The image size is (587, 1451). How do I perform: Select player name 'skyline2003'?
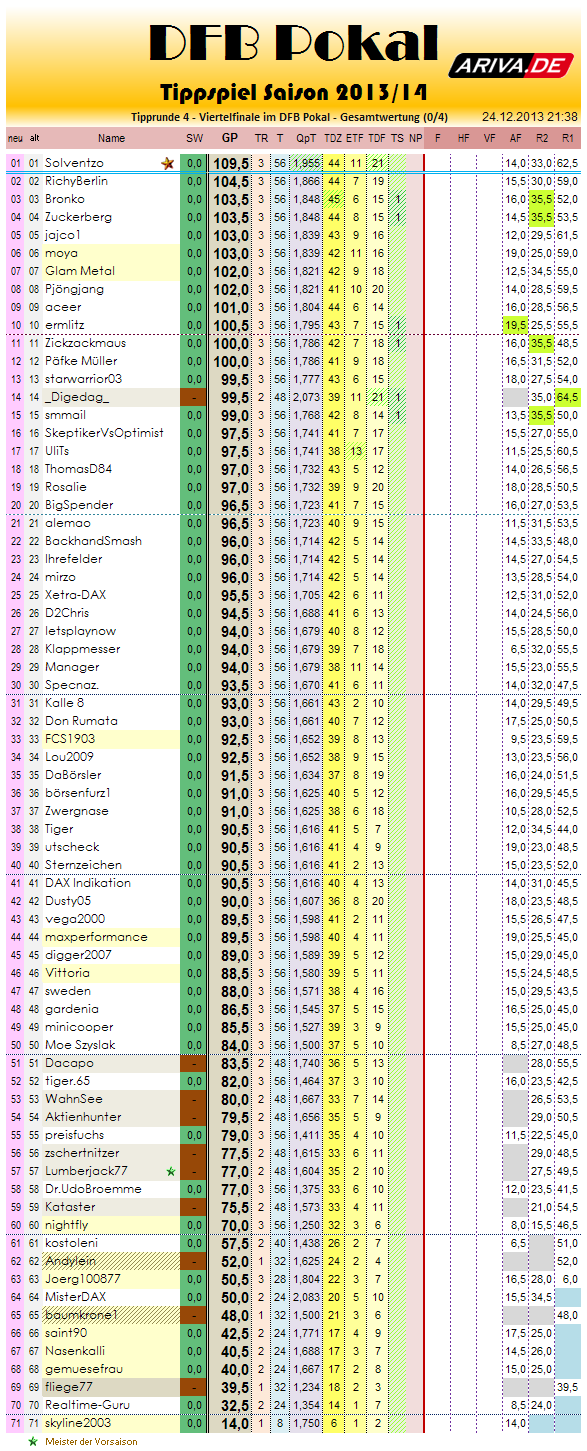click(x=78, y=1423)
